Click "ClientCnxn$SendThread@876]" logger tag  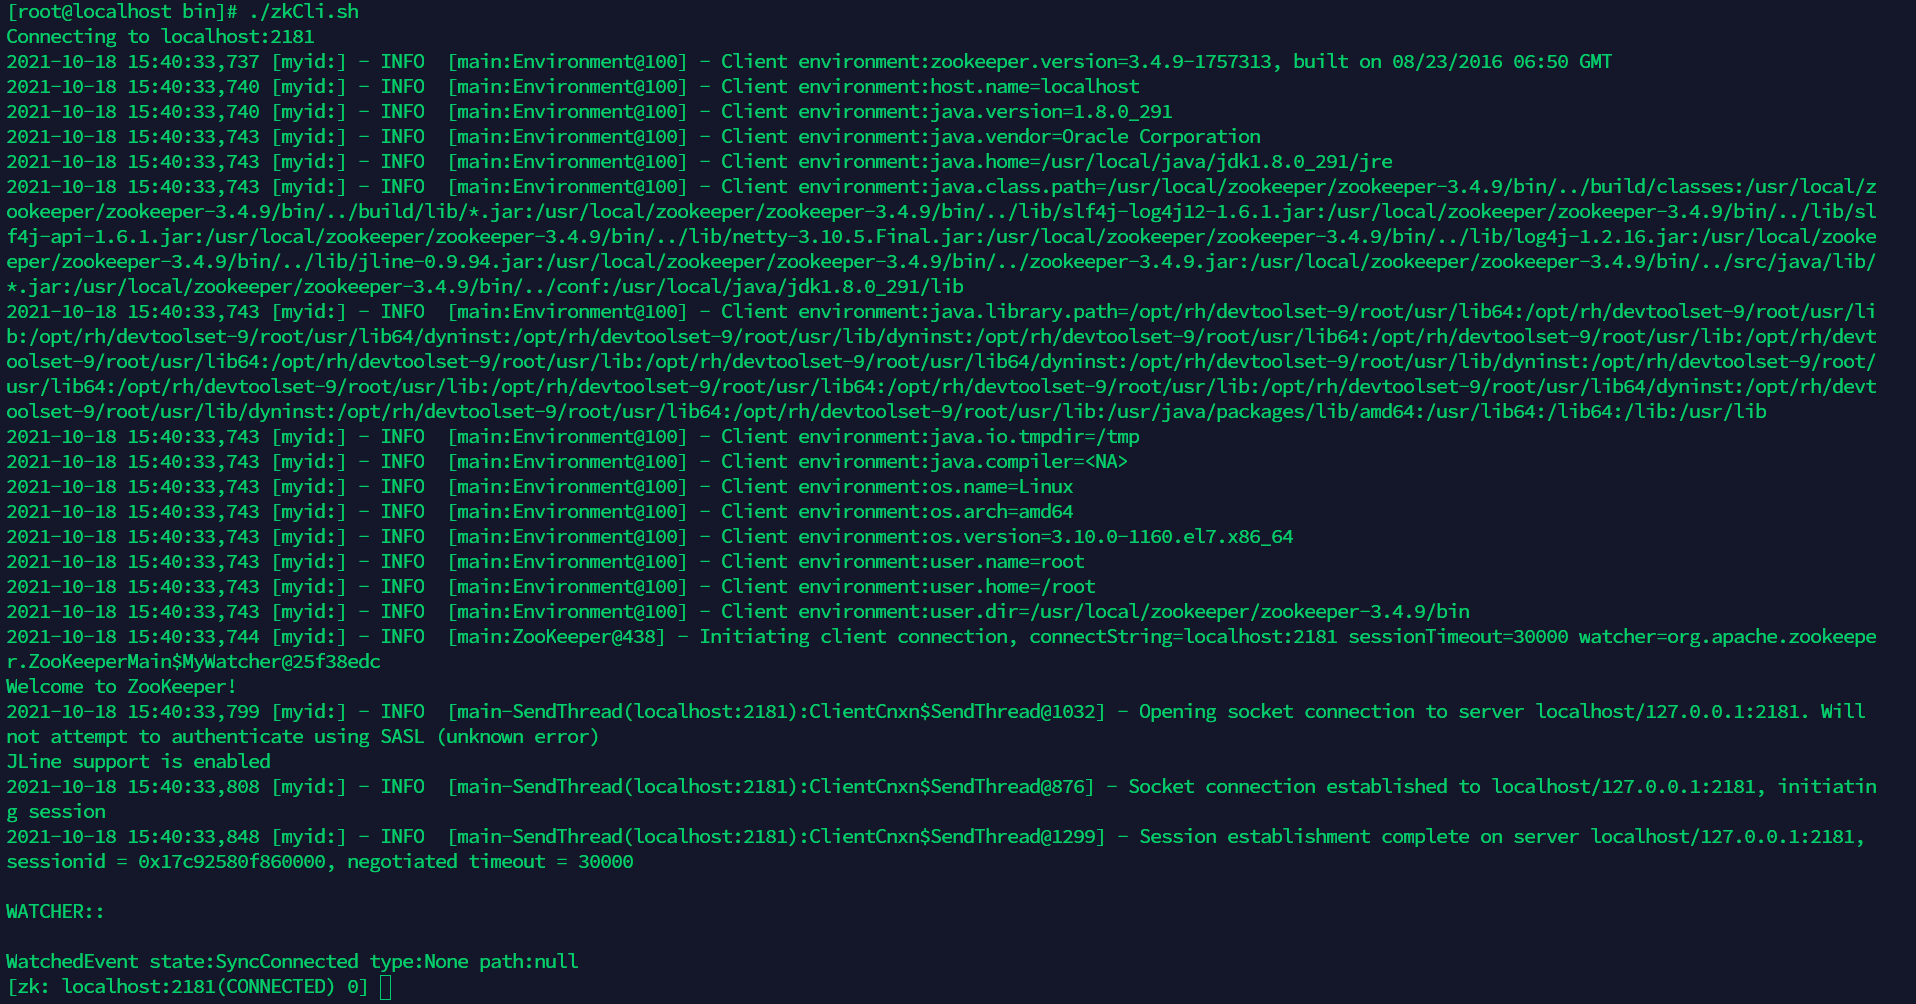click(952, 787)
